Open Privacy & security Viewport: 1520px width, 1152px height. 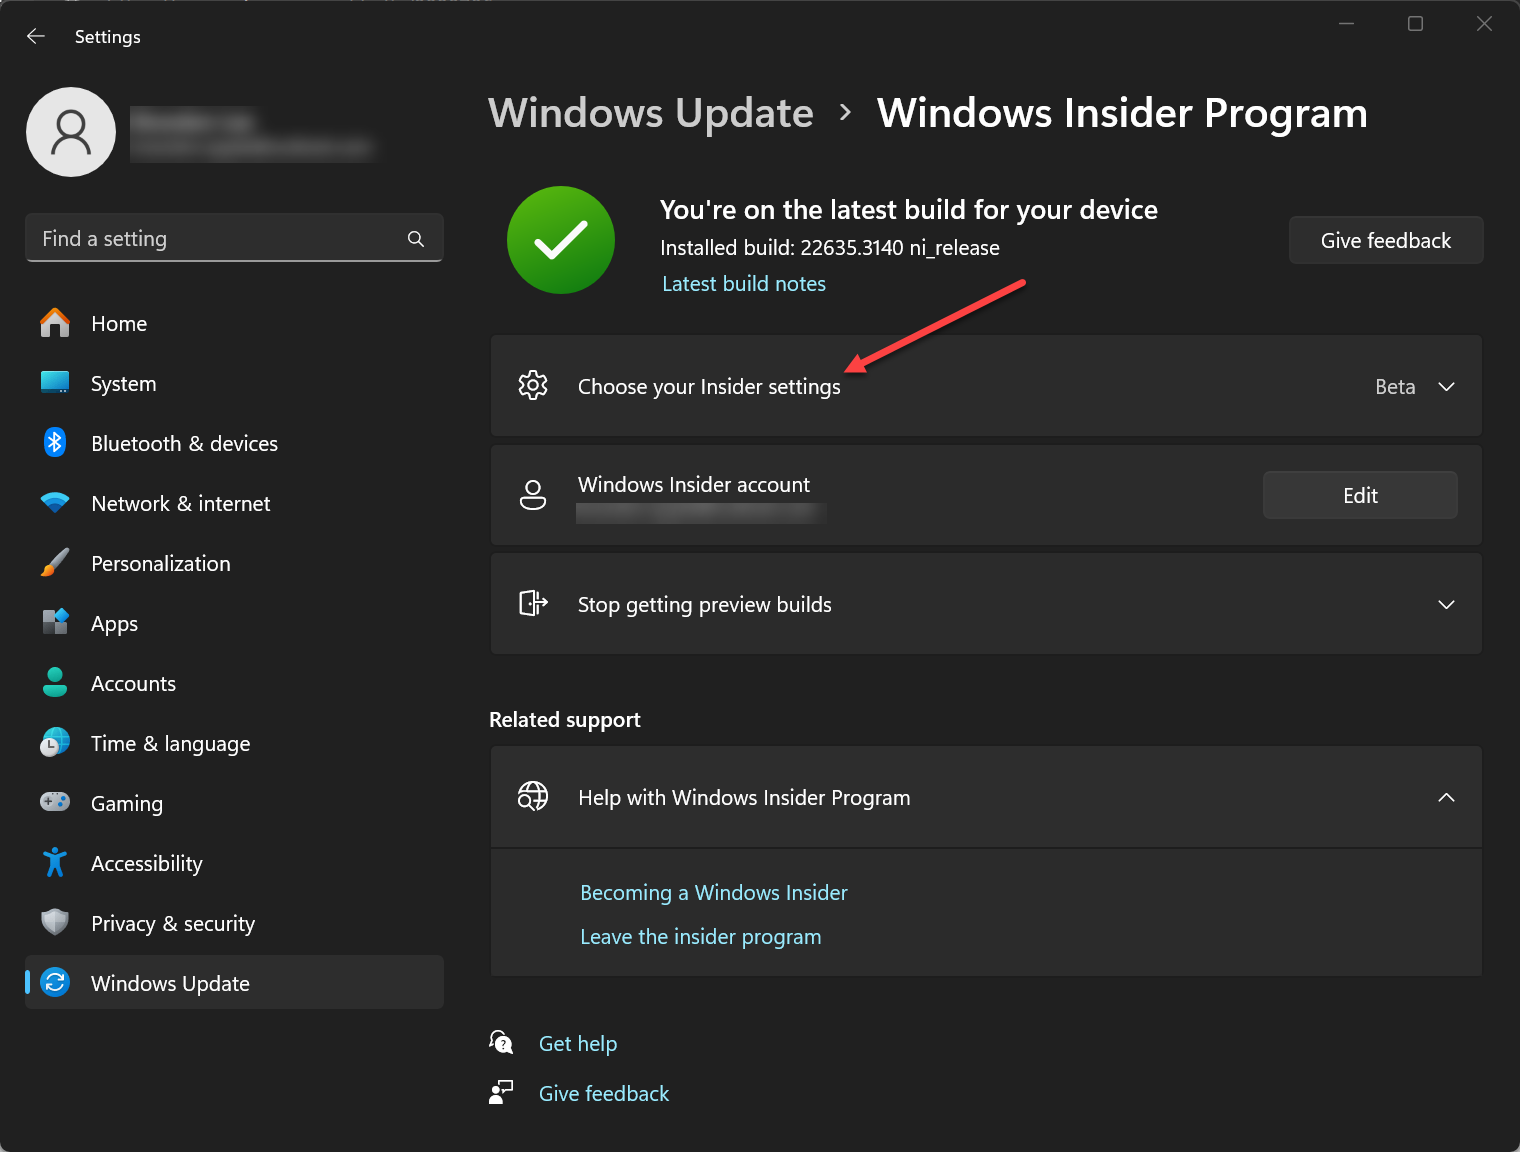(x=234, y=923)
